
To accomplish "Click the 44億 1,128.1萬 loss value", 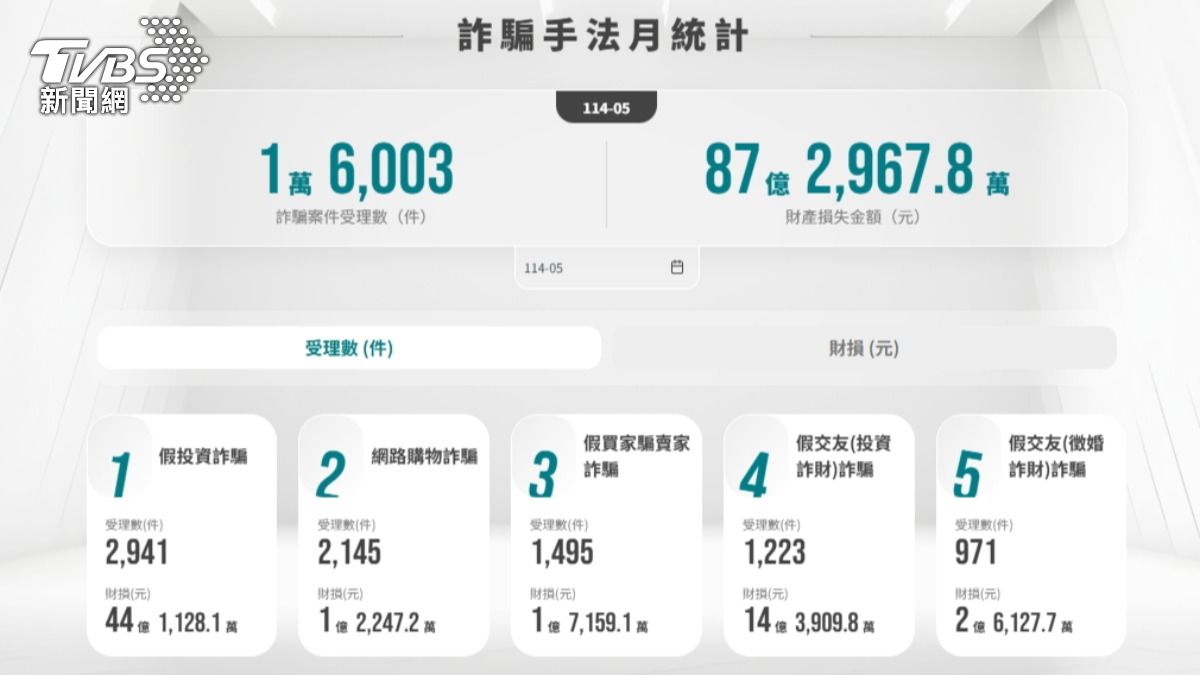I will [171, 621].
